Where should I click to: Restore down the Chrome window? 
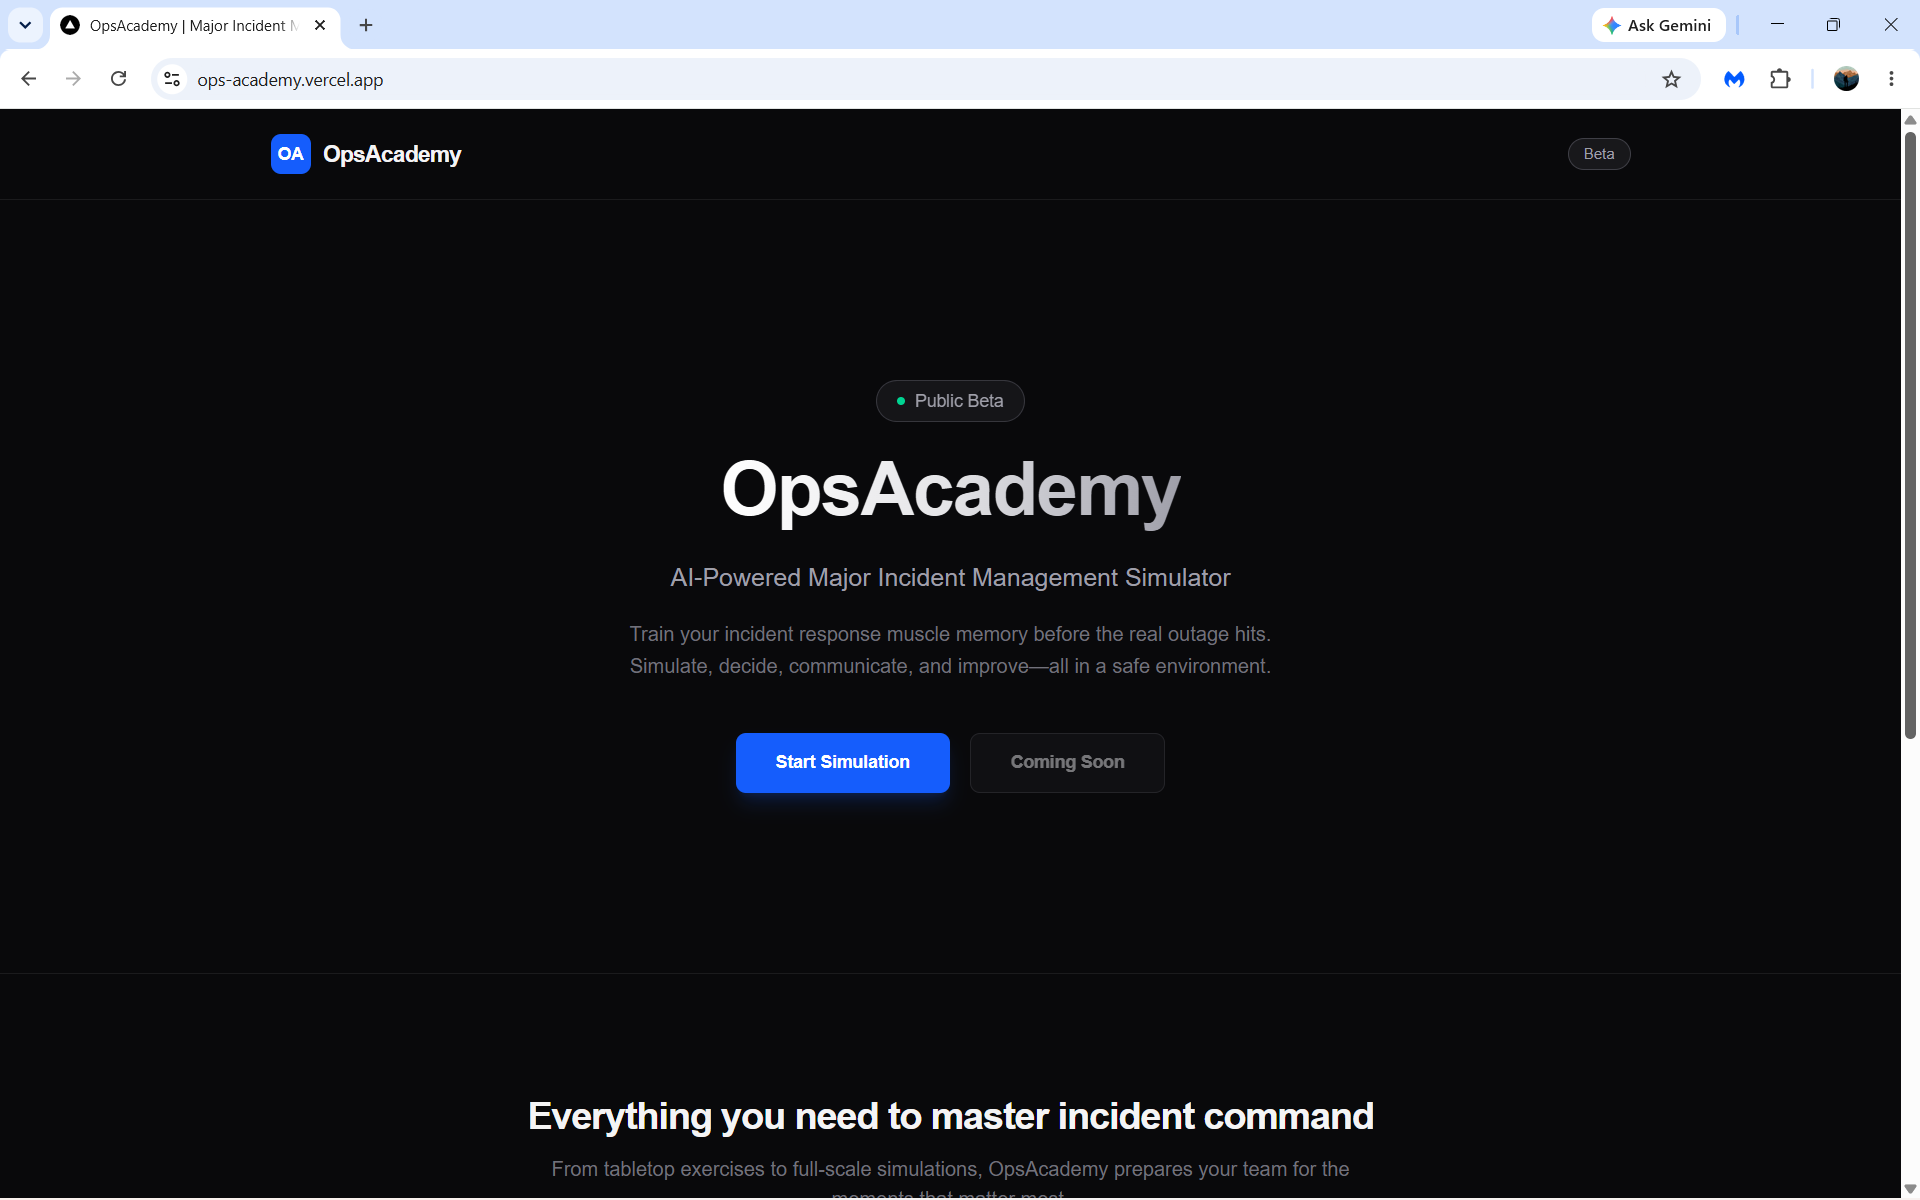click(1833, 25)
